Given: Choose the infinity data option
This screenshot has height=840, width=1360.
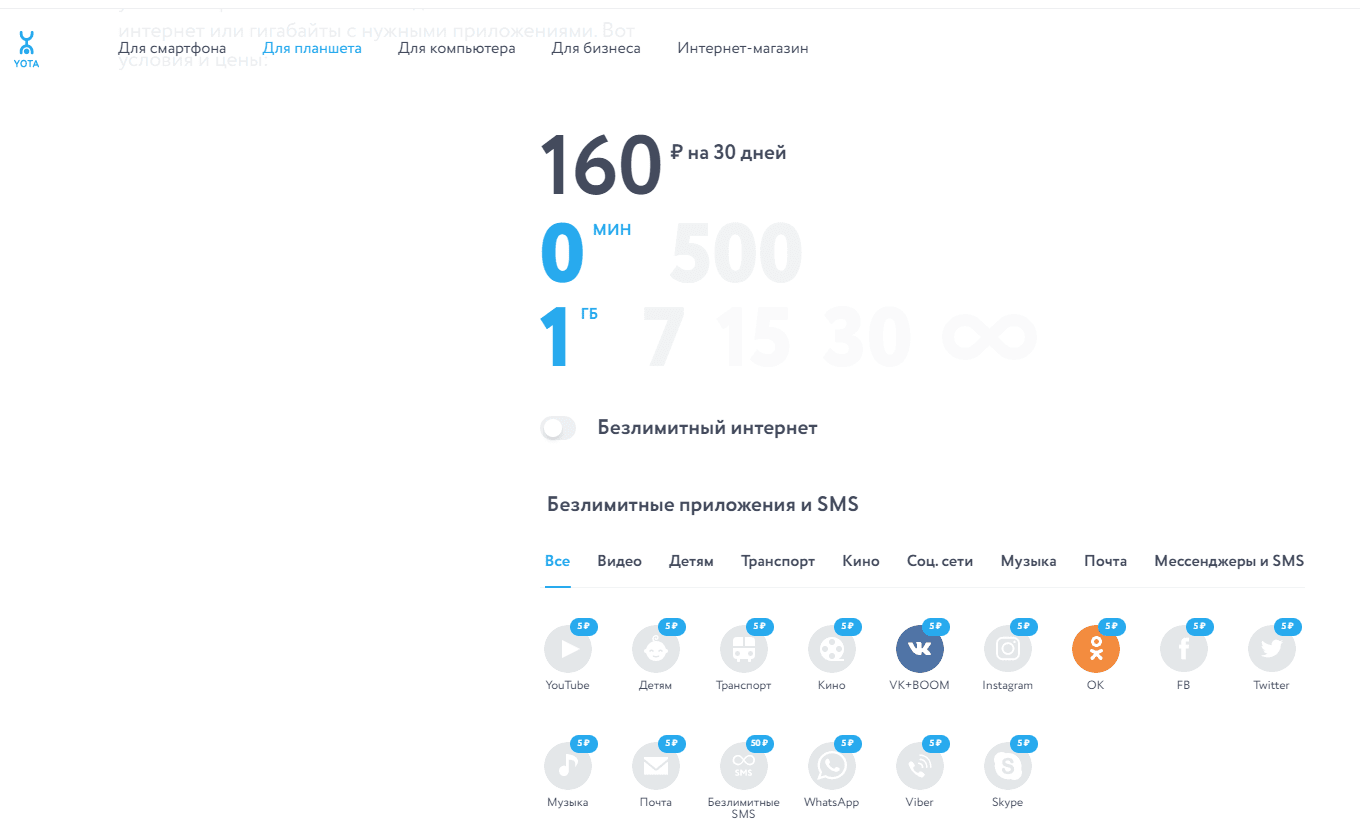Looking at the screenshot, I should (x=989, y=337).
